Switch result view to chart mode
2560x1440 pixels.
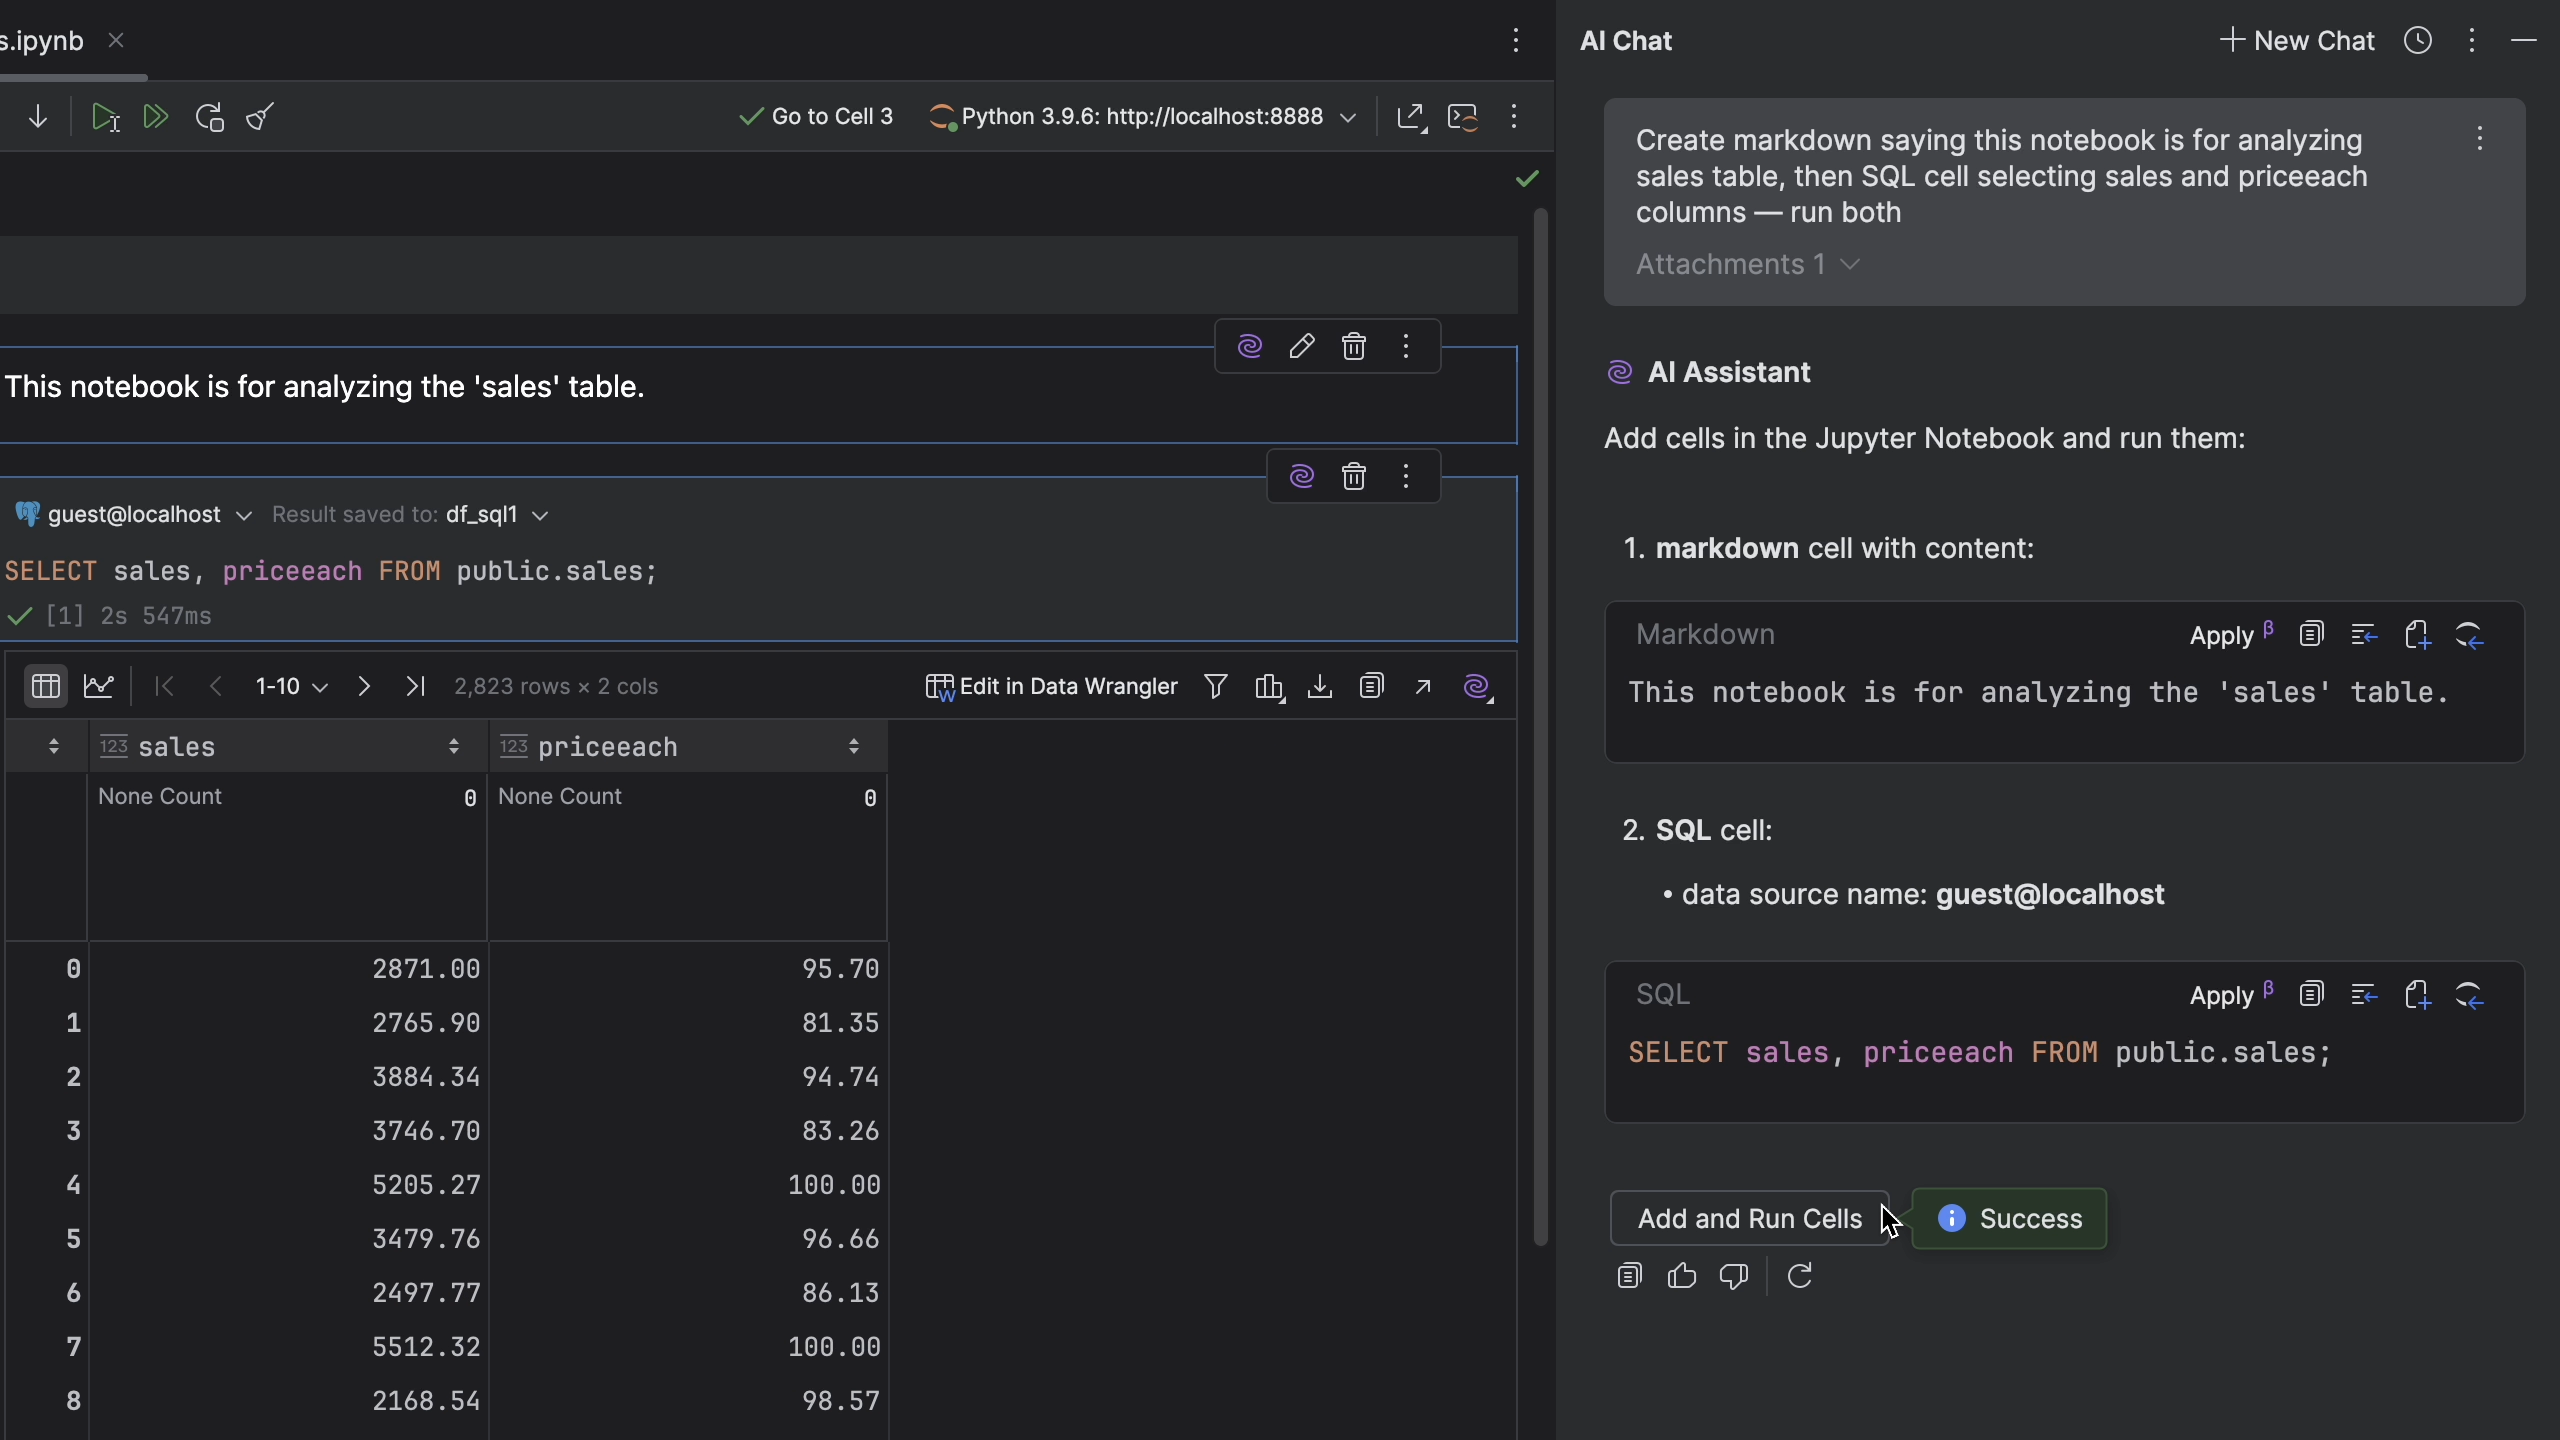(98, 686)
